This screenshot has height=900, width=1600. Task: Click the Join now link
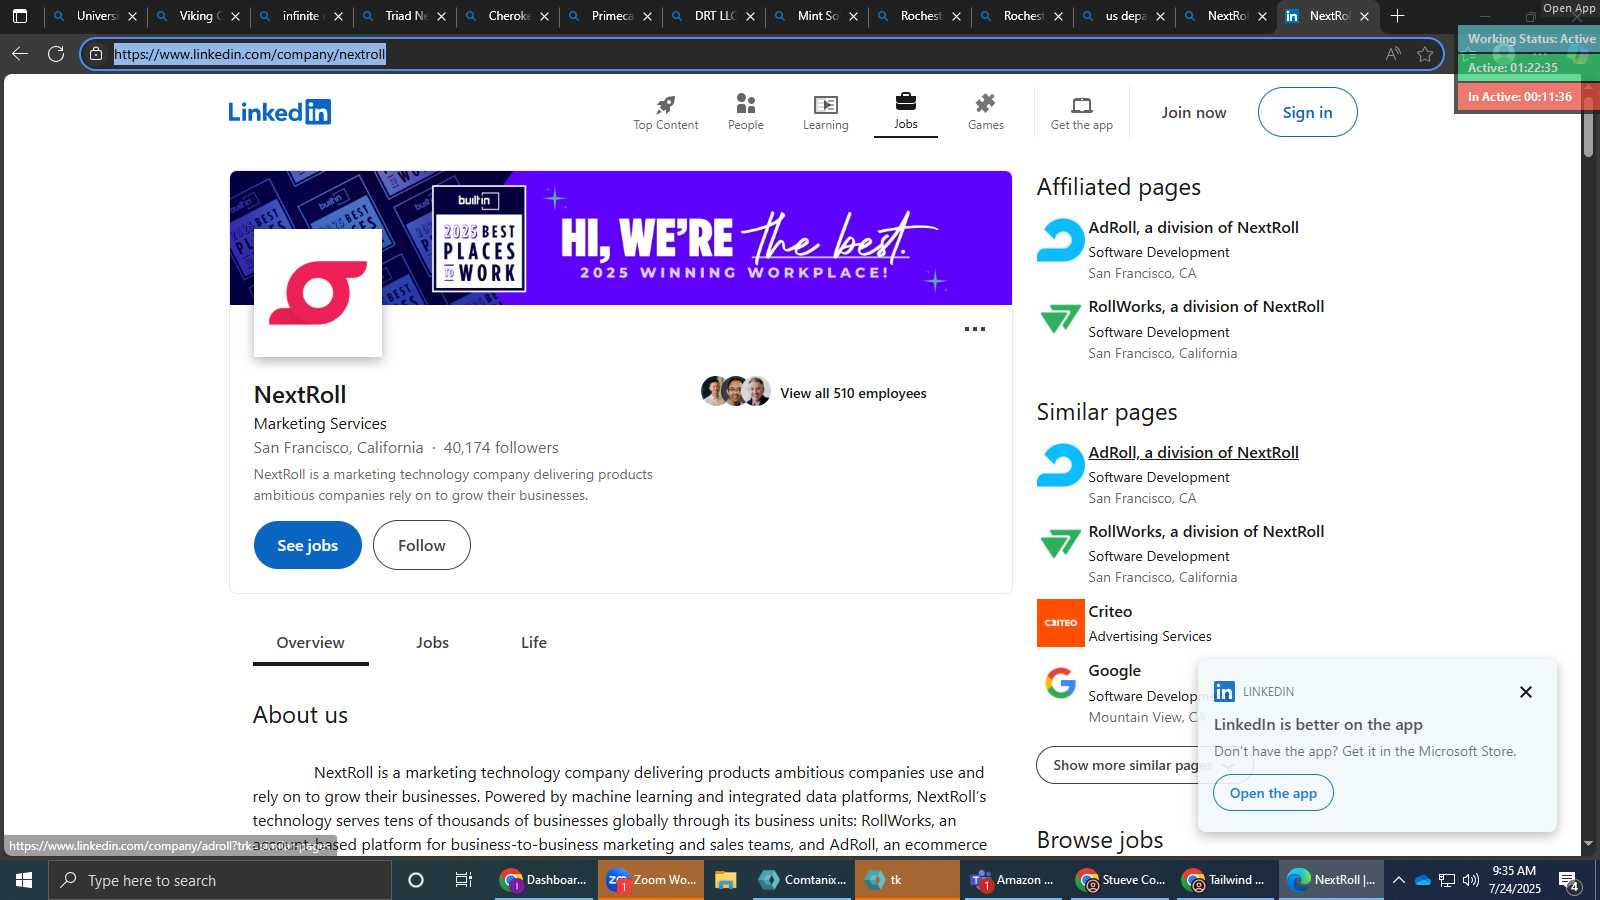pyautogui.click(x=1194, y=112)
